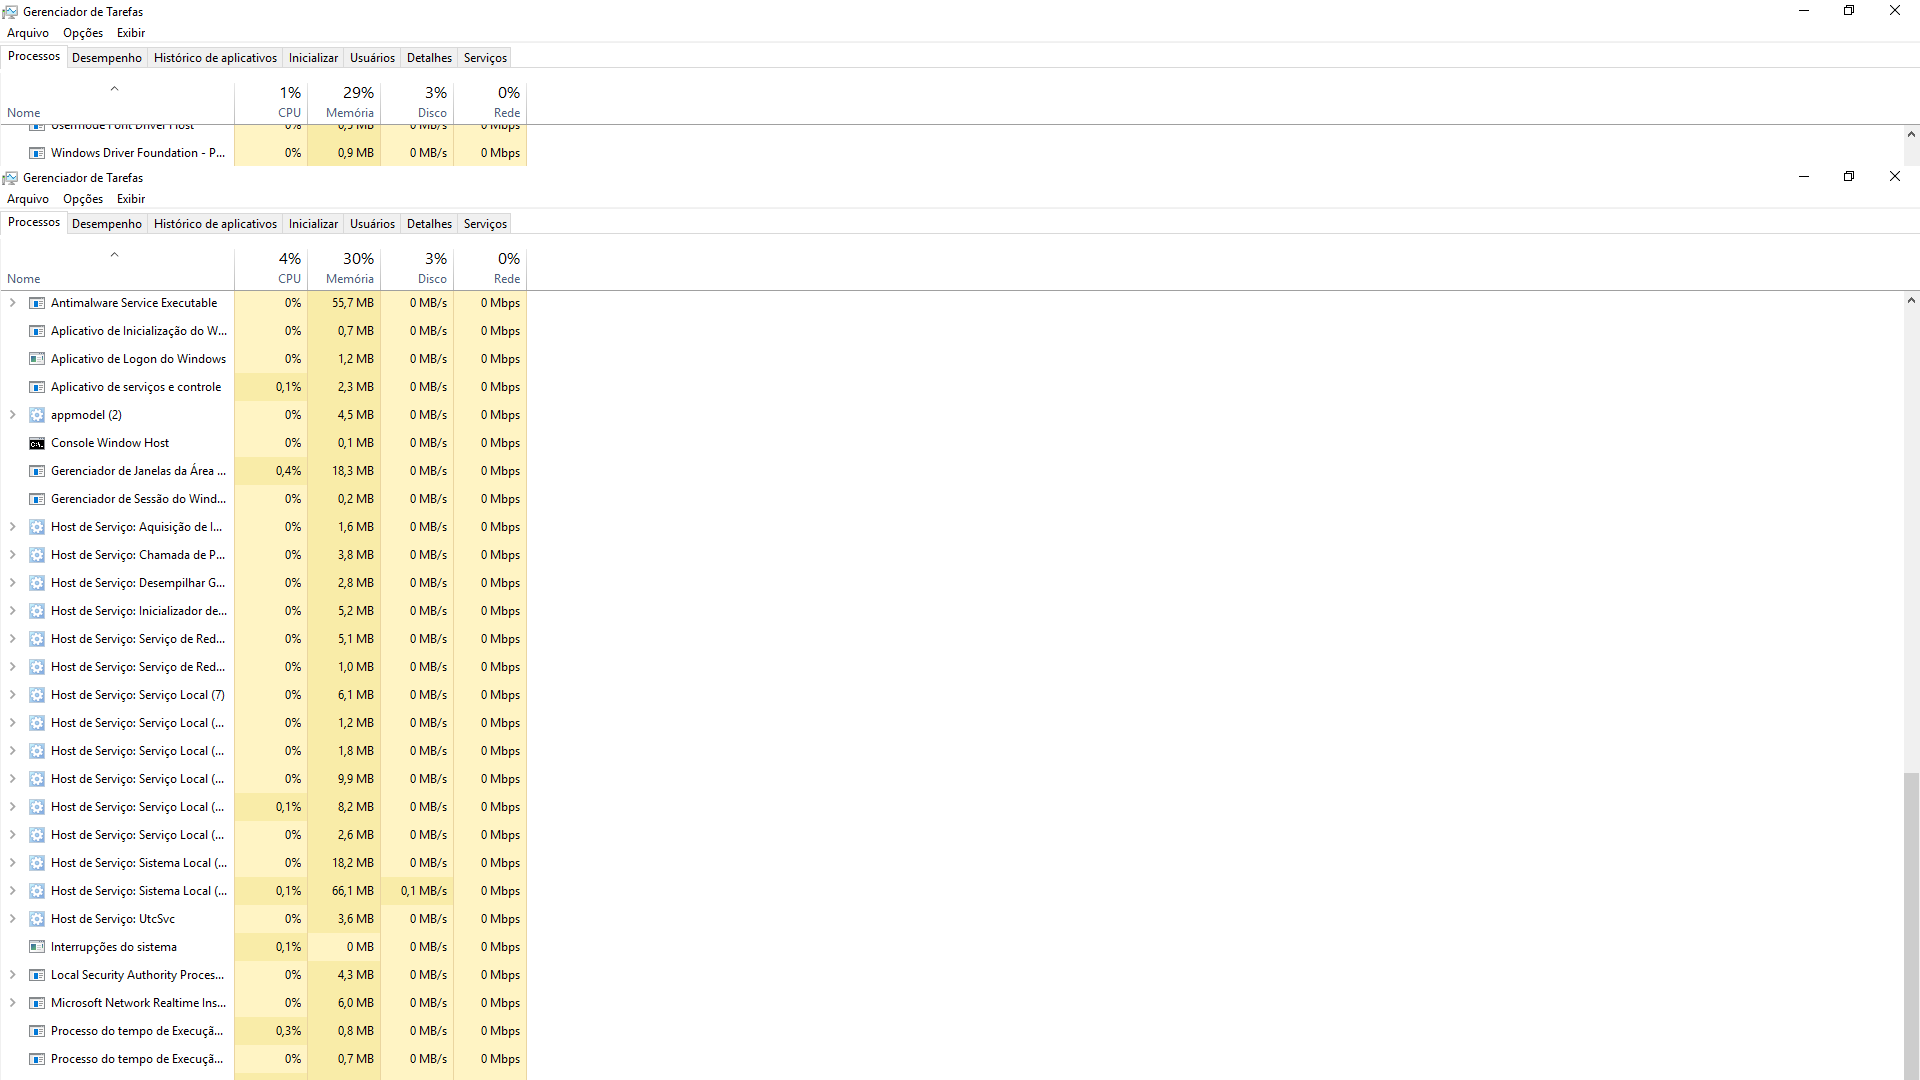Select the 0,1 MB/s disk cell
This screenshot has height=1080, width=1920.
click(417, 891)
